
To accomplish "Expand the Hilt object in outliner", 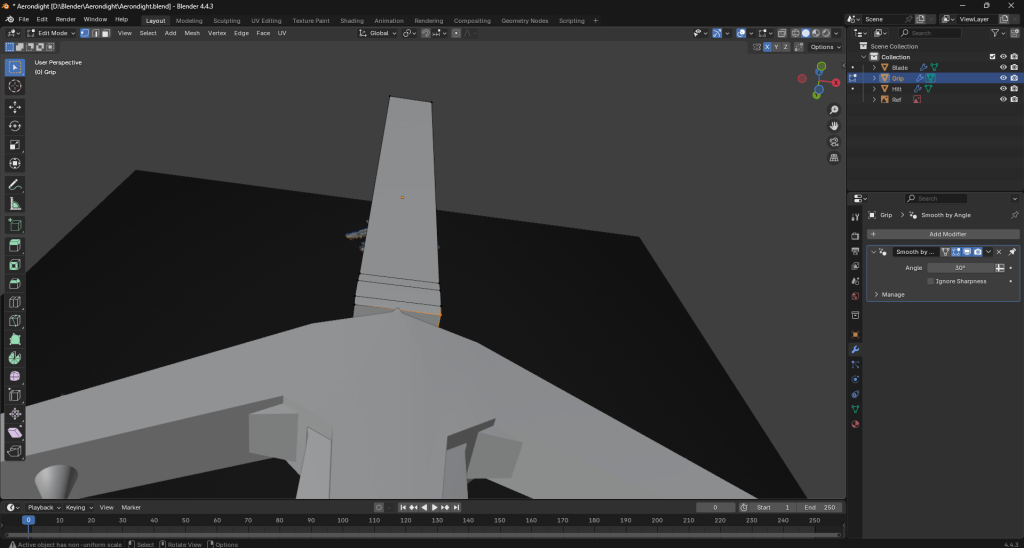I will click(873, 89).
